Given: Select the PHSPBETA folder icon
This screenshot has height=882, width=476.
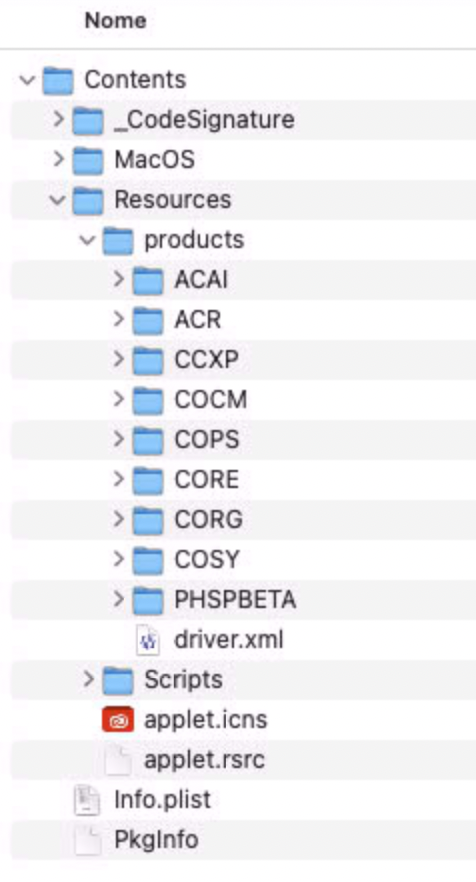Looking at the screenshot, I should [x=148, y=600].
